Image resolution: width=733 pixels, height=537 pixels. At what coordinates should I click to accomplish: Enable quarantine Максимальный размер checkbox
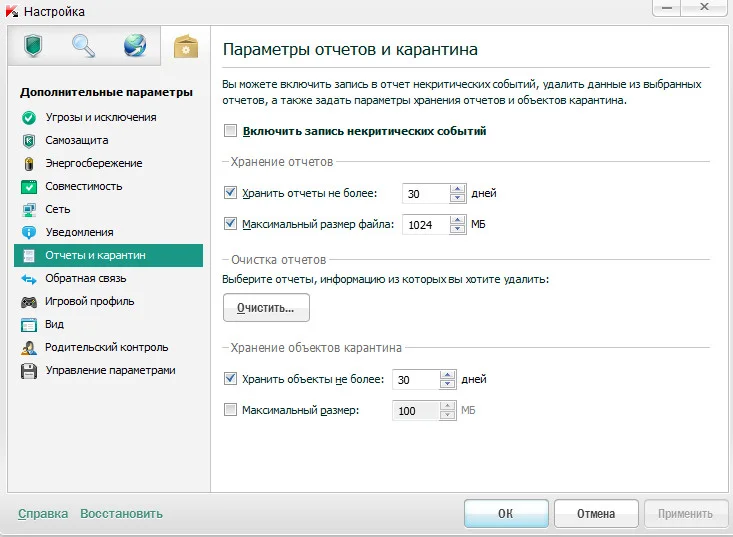click(230, 410)
